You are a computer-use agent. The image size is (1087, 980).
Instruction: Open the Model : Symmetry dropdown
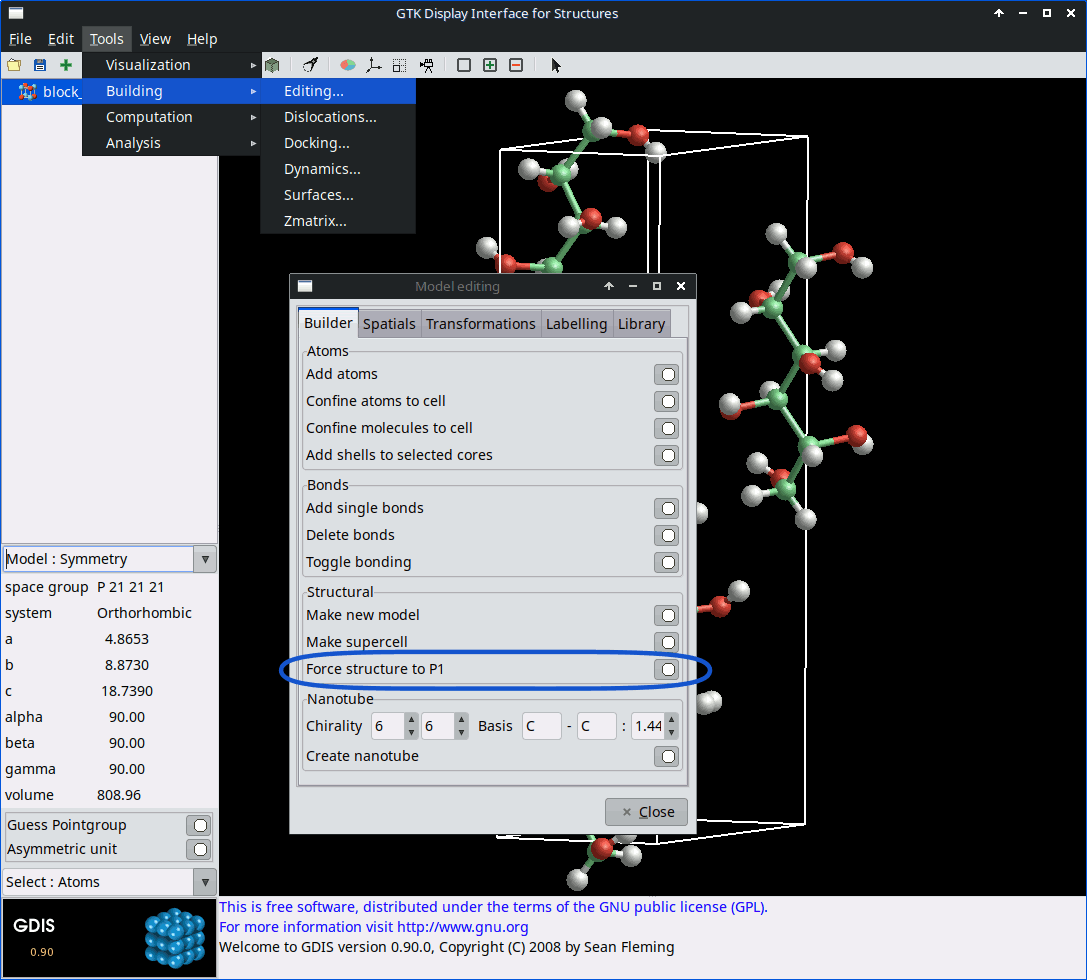coord(109,559)
